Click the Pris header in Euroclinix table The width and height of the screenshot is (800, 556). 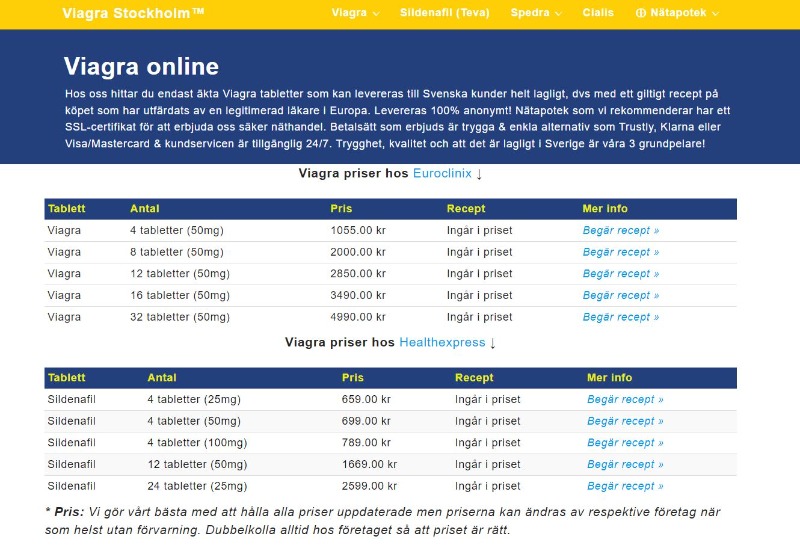click(341, 209)
